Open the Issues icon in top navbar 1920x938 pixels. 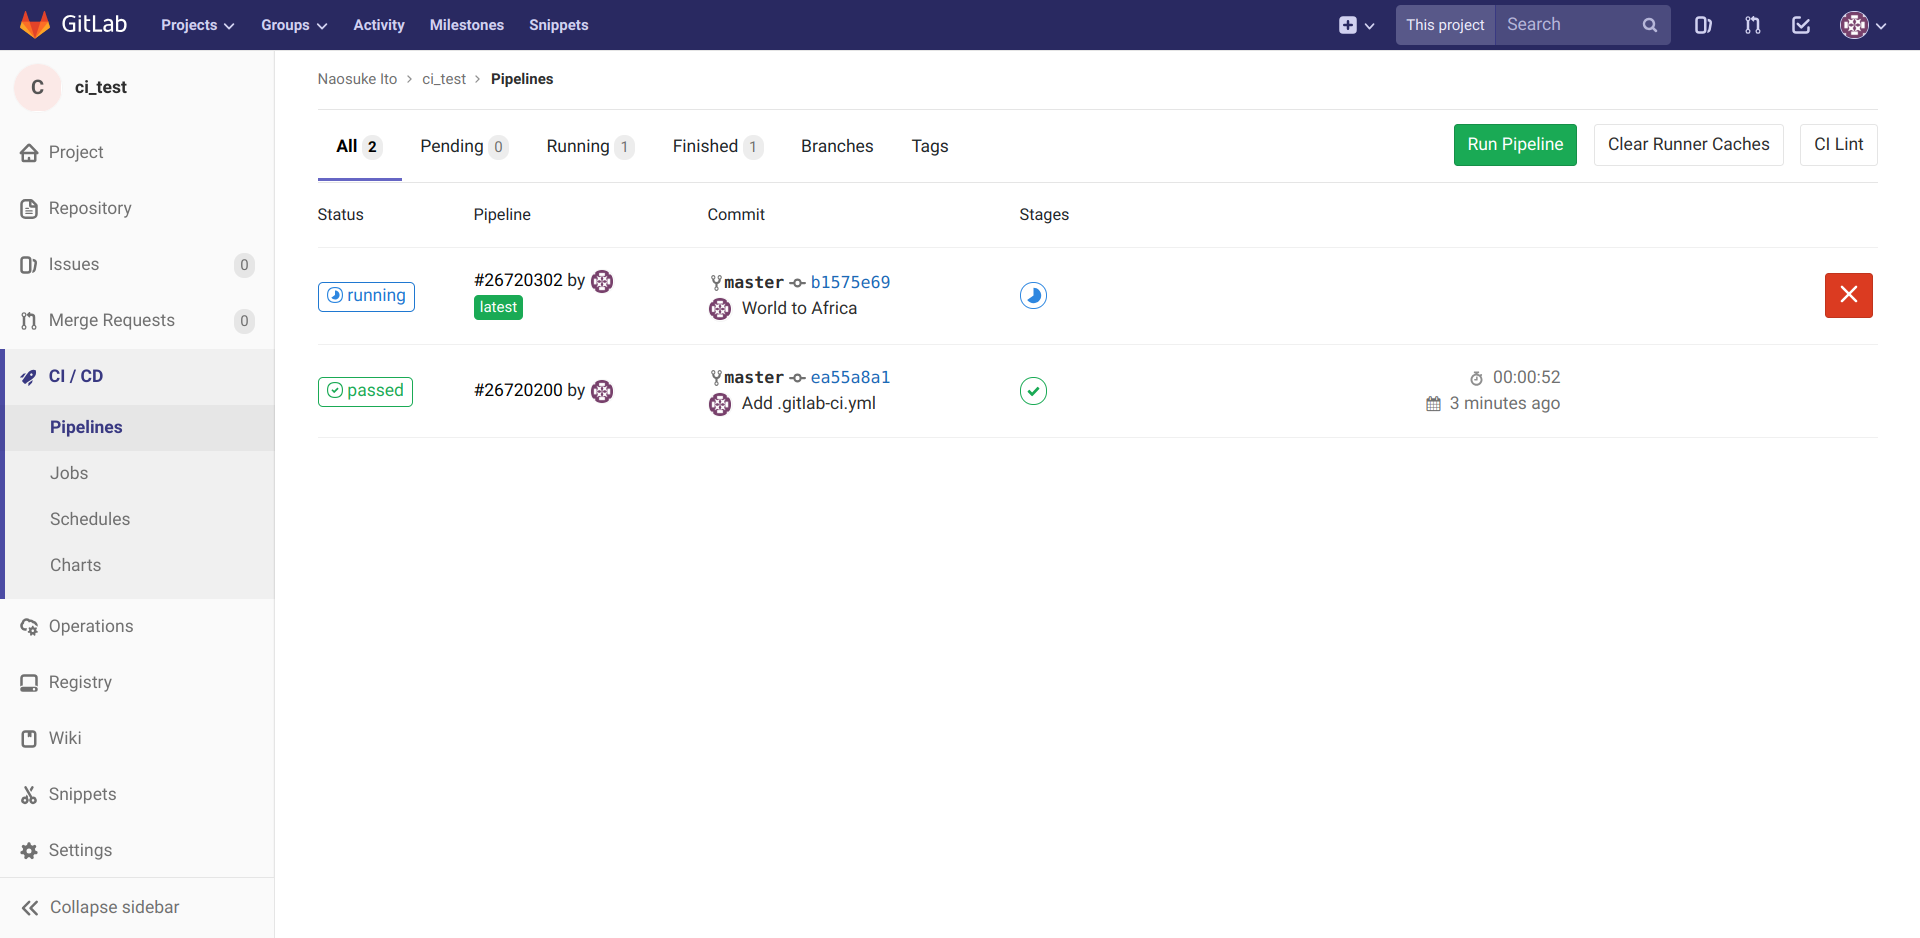click(1703, 25)
